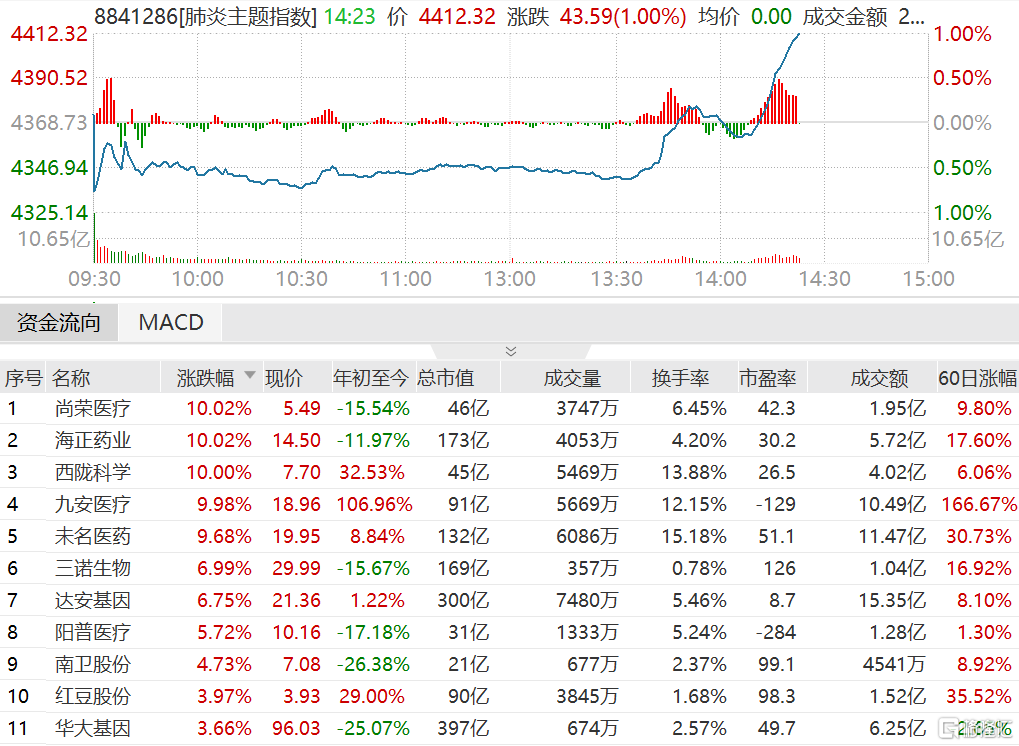Switch to the 资金流向 tab
Image resolution: width=1019 pixels, height=746 pixels.
coord(58,322)
